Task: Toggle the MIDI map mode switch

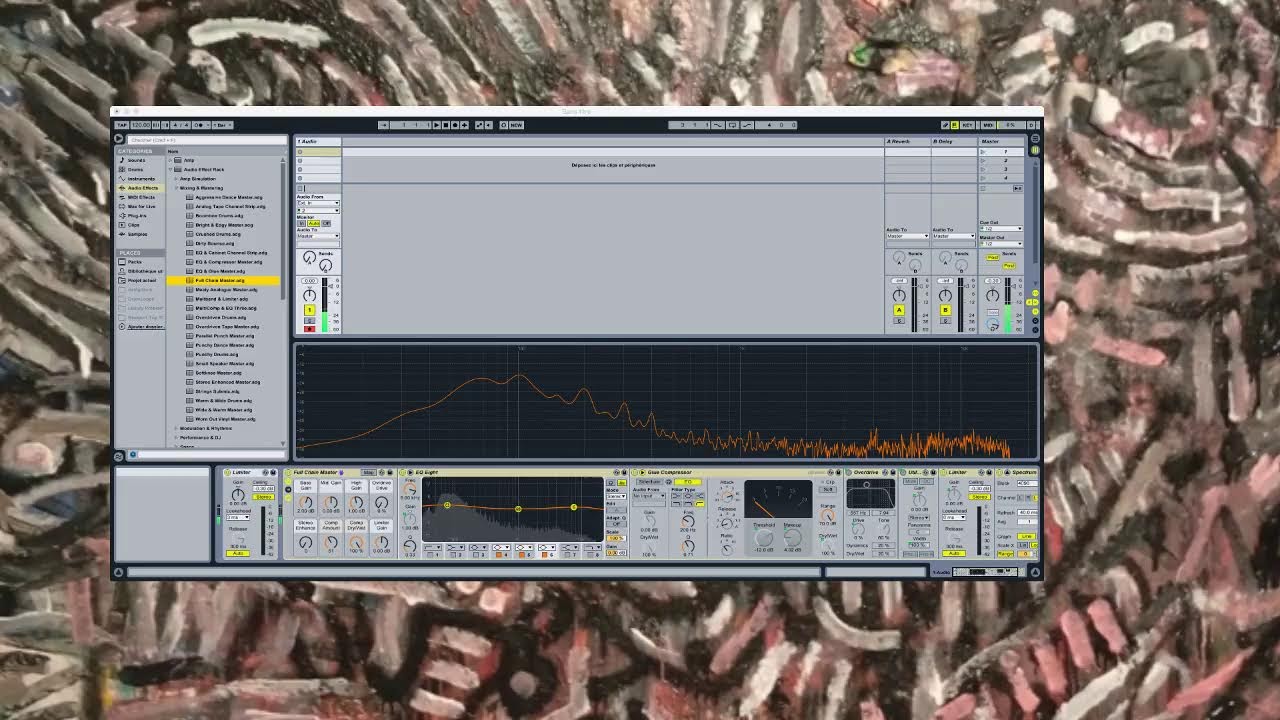Action: click(988, 125)
